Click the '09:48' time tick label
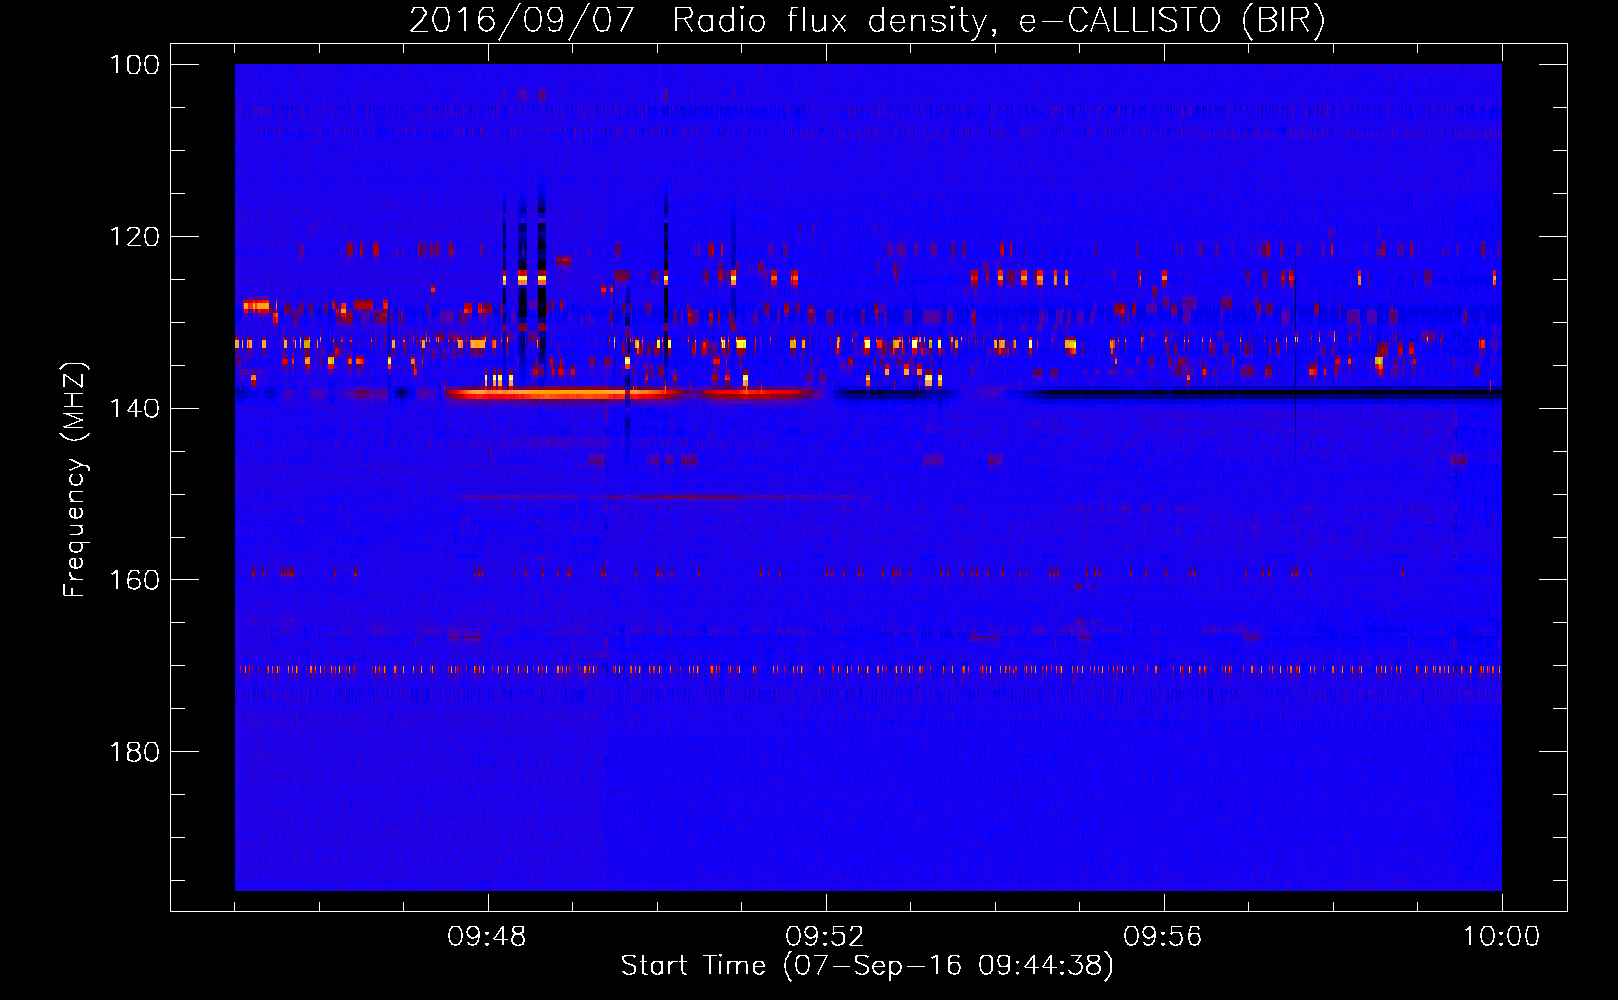This screenshot has width=1618, height=1000. tap(487, 937)
